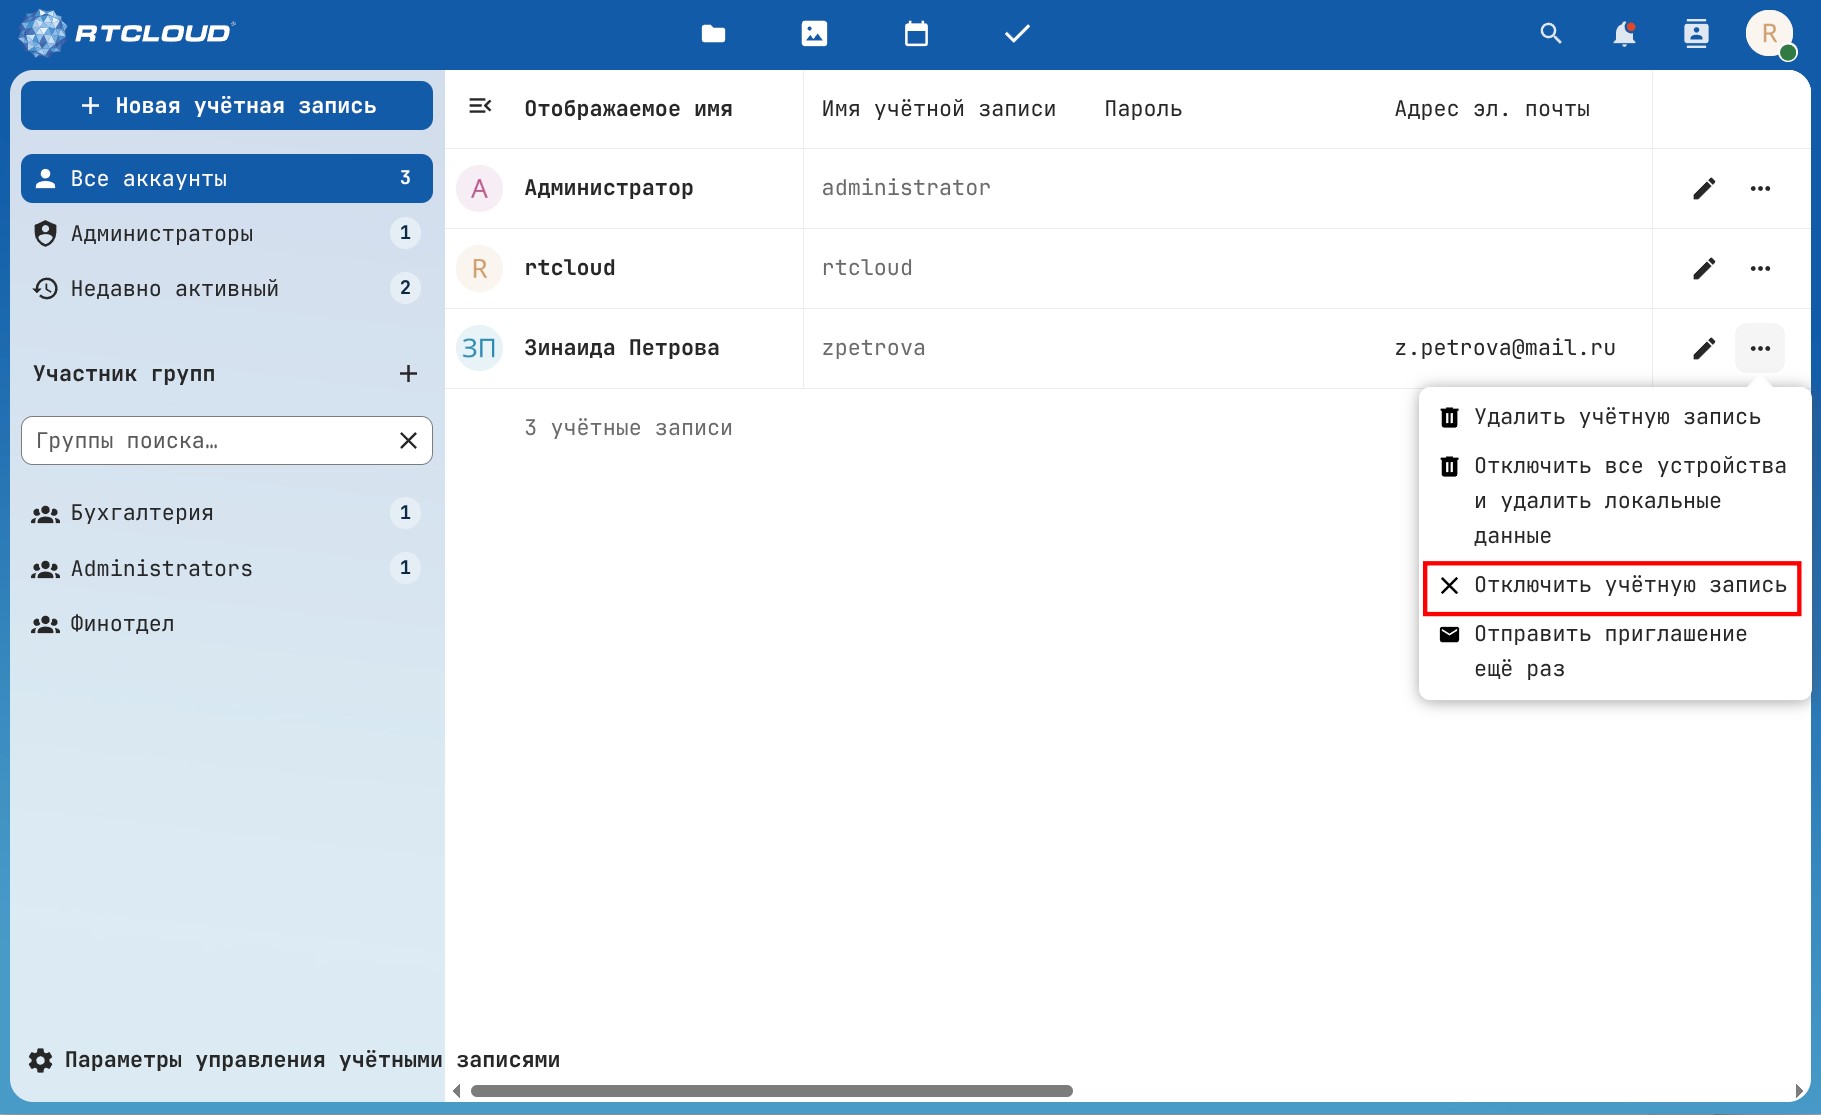Screen dimensions: 1821x1115
Task: Open the Calendar app icon
Action: coord(916,34)
